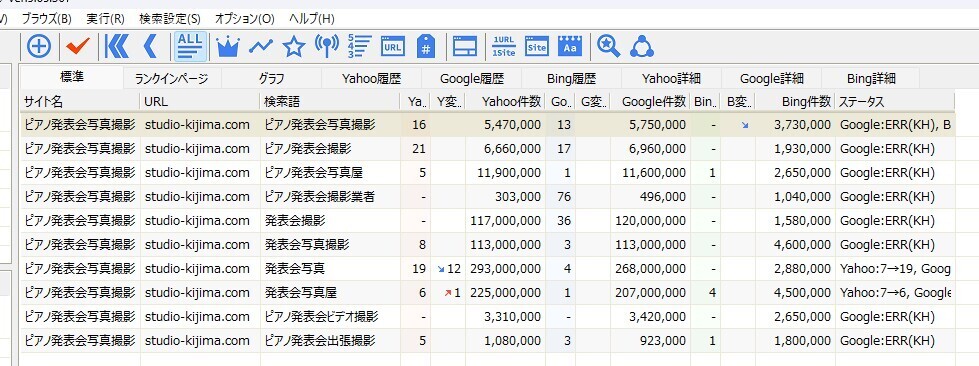The width and height of the screenshot is (979, 366).
Task: Switch to the Google詳細 tab
Action: pos(772,79)
